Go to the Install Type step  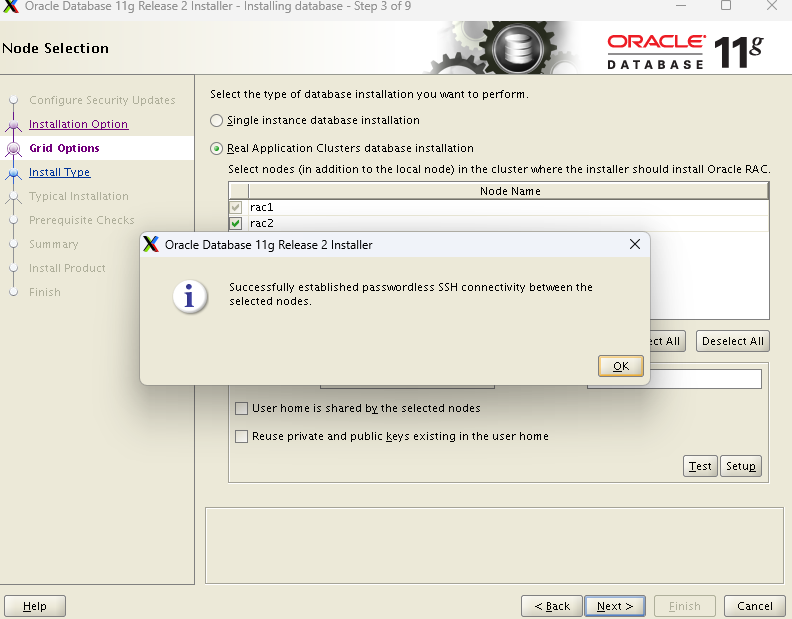[60, 172]
